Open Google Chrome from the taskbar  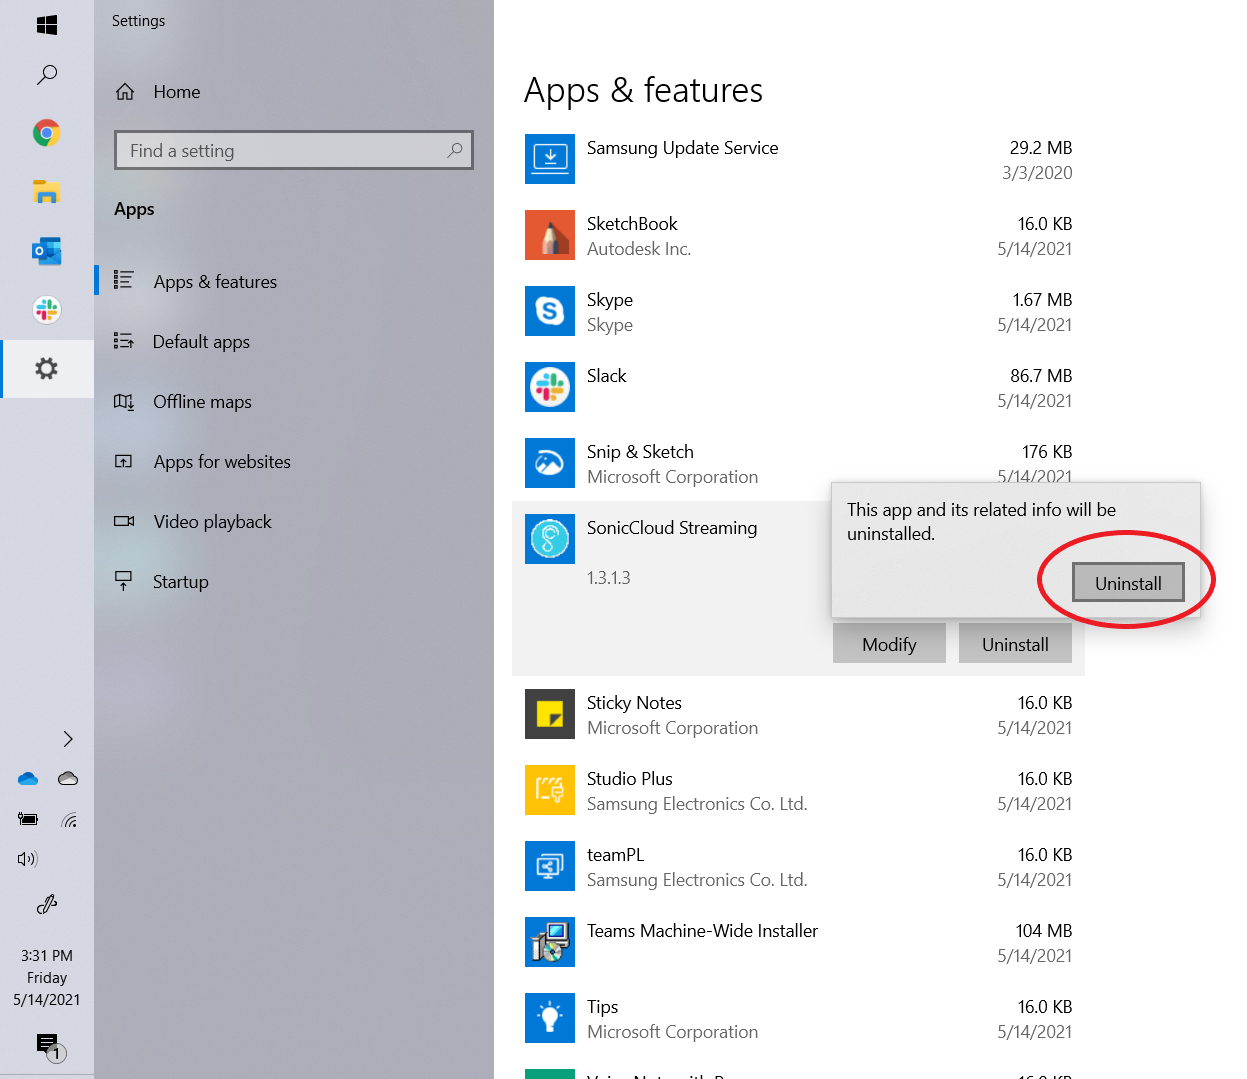pyautogui.click(x=46, y=133)
